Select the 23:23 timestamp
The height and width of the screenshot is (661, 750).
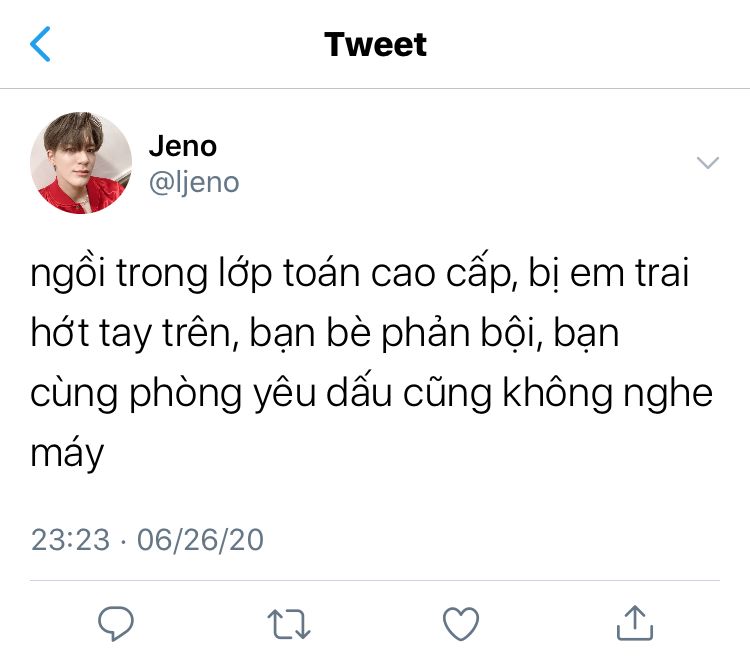coord(70,540)
